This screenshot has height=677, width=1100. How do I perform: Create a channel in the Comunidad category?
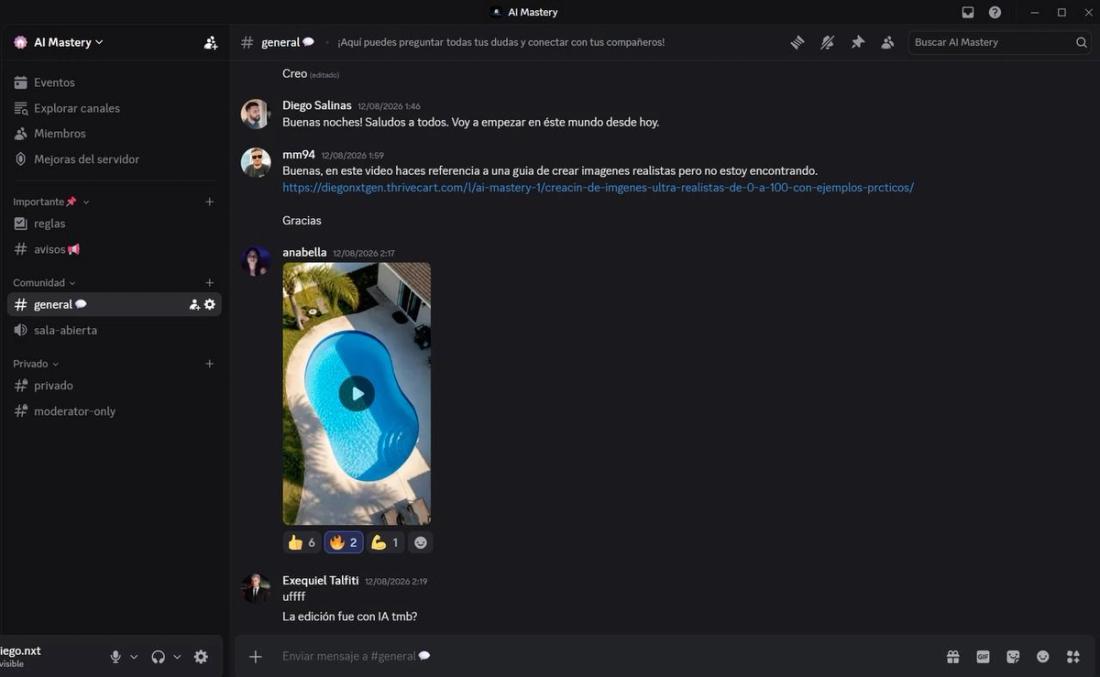(209, 283)
